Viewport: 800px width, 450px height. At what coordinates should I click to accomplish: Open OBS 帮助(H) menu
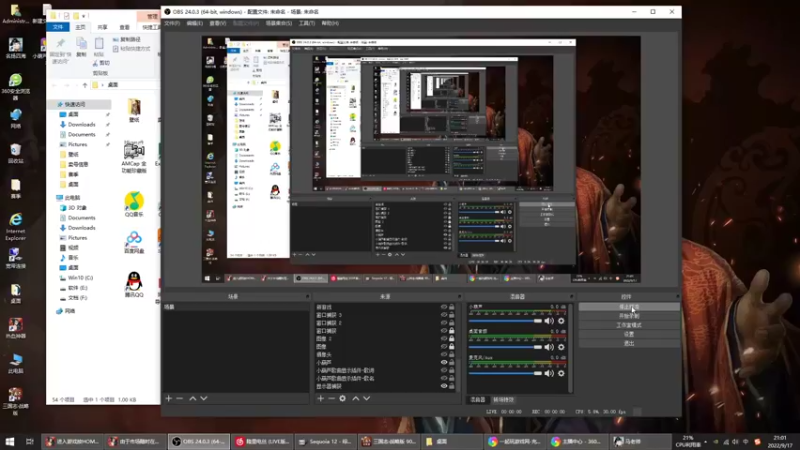(x=330, y=23)
